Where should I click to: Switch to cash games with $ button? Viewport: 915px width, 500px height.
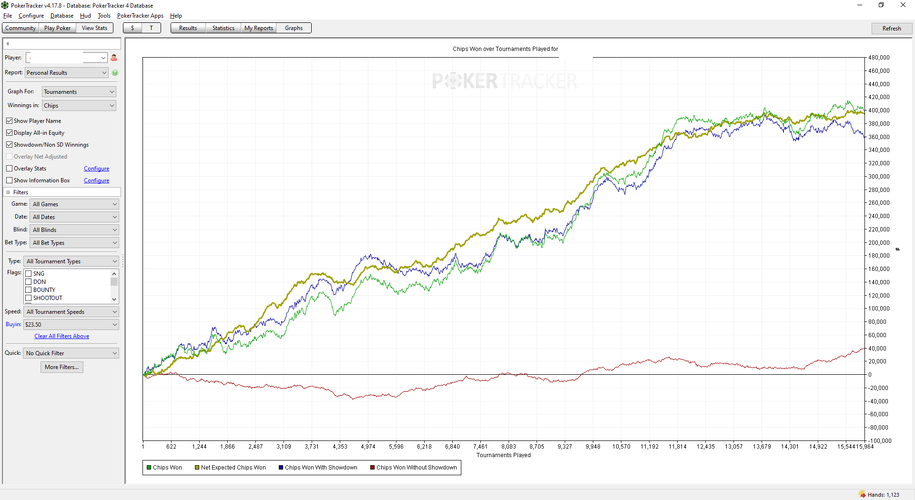tap(132, 28)
